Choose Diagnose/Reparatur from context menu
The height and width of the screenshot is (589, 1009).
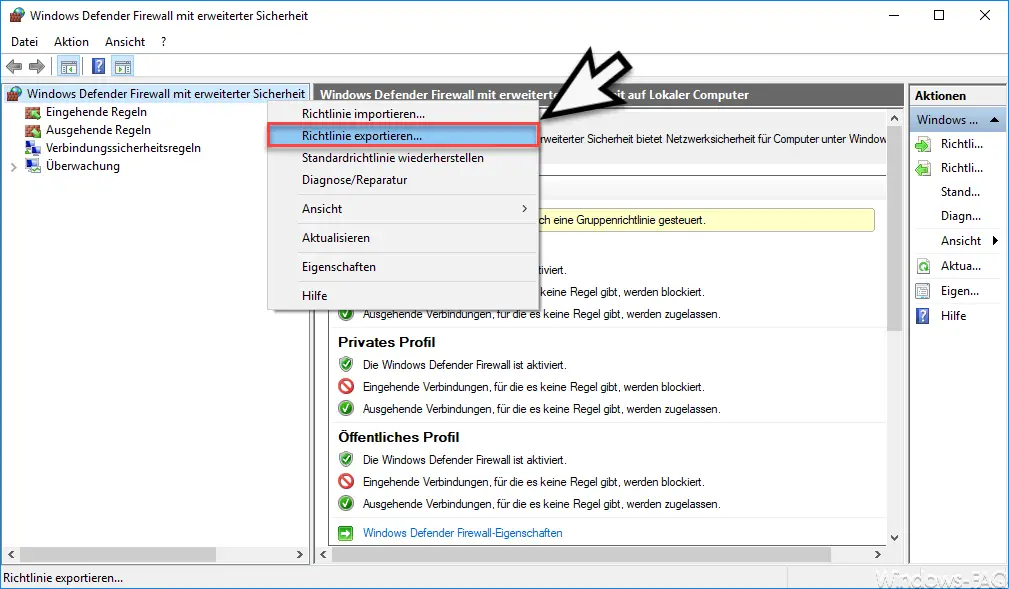[403, 180]
